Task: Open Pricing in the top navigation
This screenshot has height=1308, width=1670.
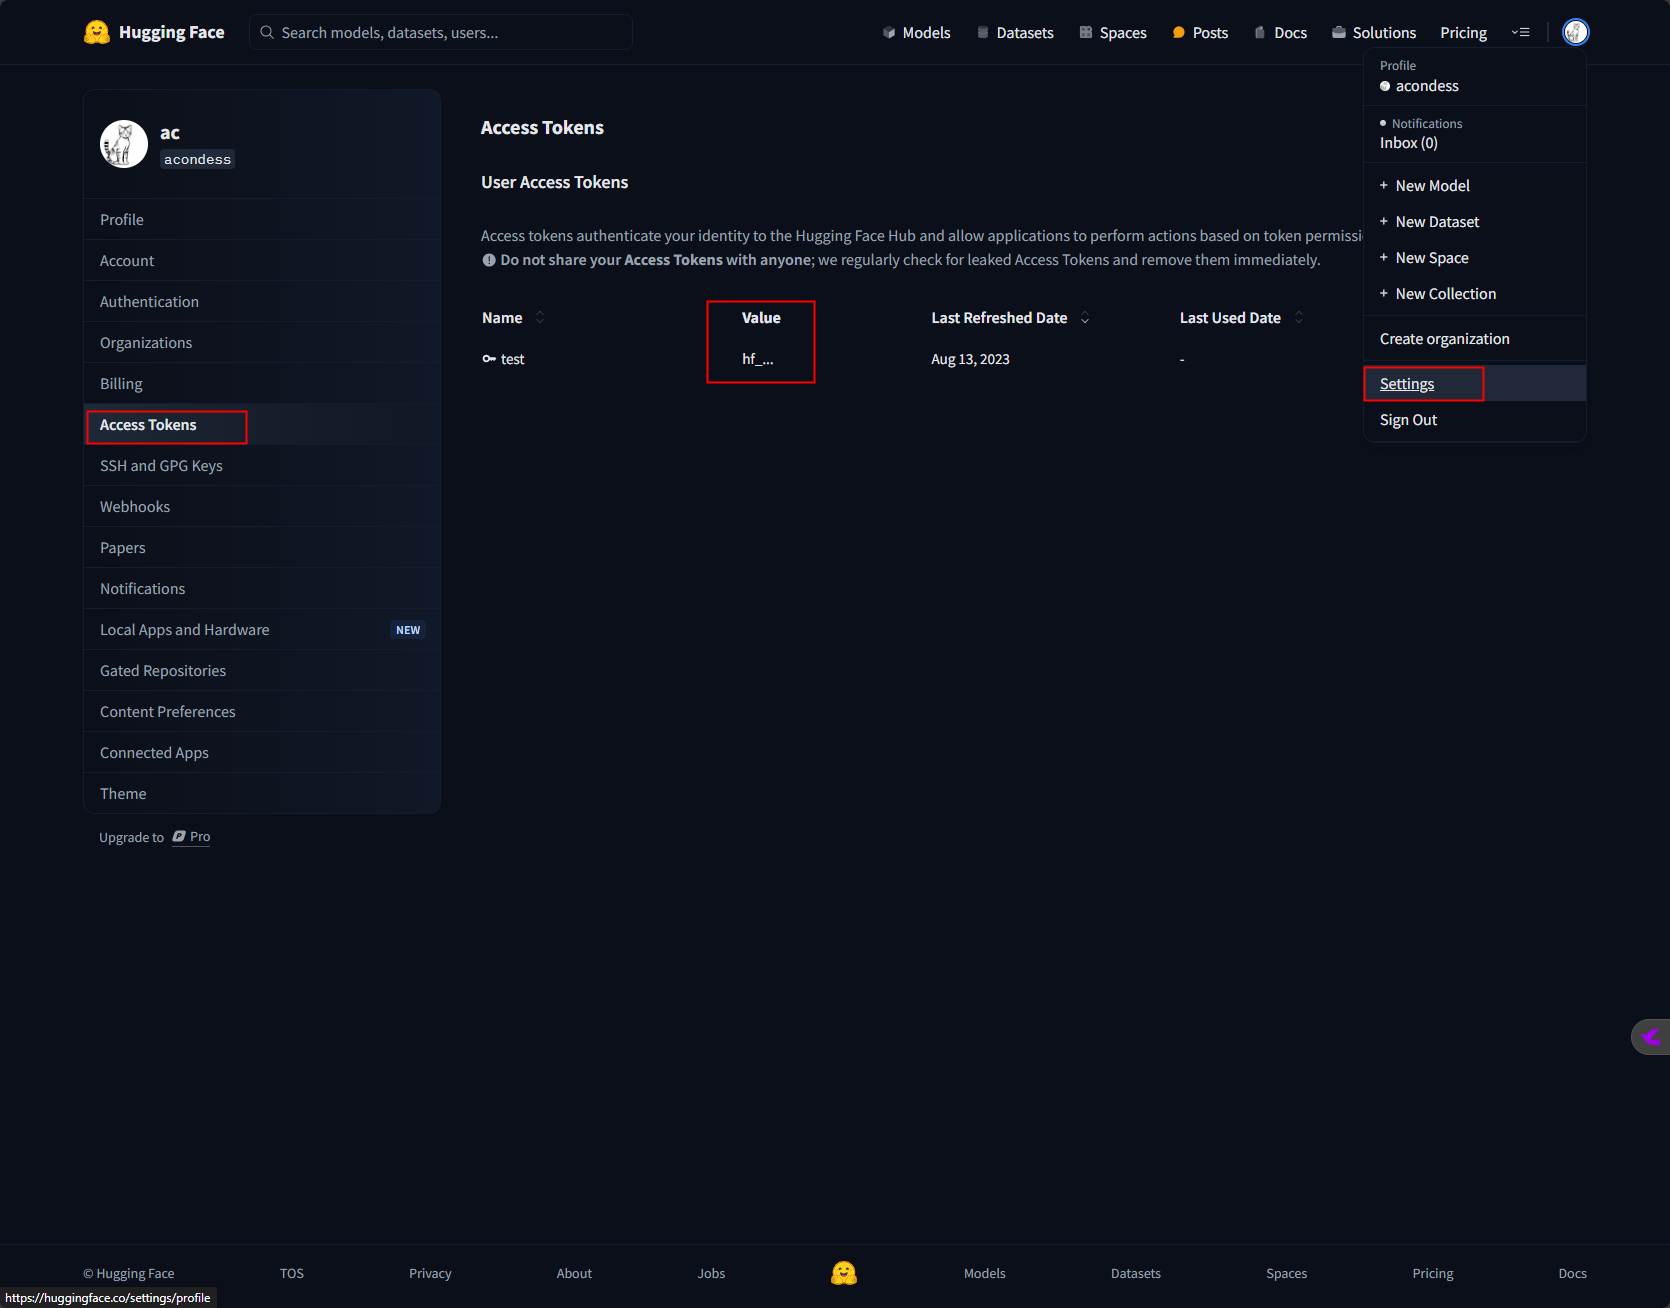Action: pos(1463,33)
